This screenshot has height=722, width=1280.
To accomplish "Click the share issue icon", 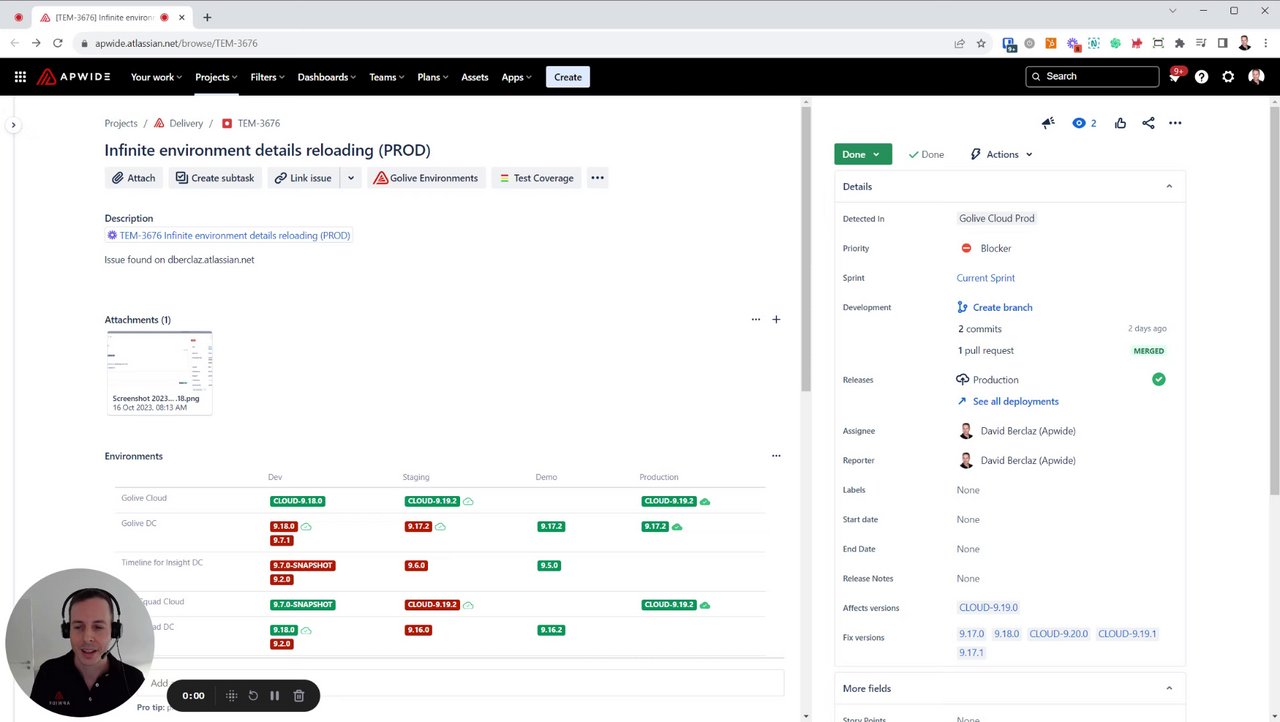I will pos(1148,123).
